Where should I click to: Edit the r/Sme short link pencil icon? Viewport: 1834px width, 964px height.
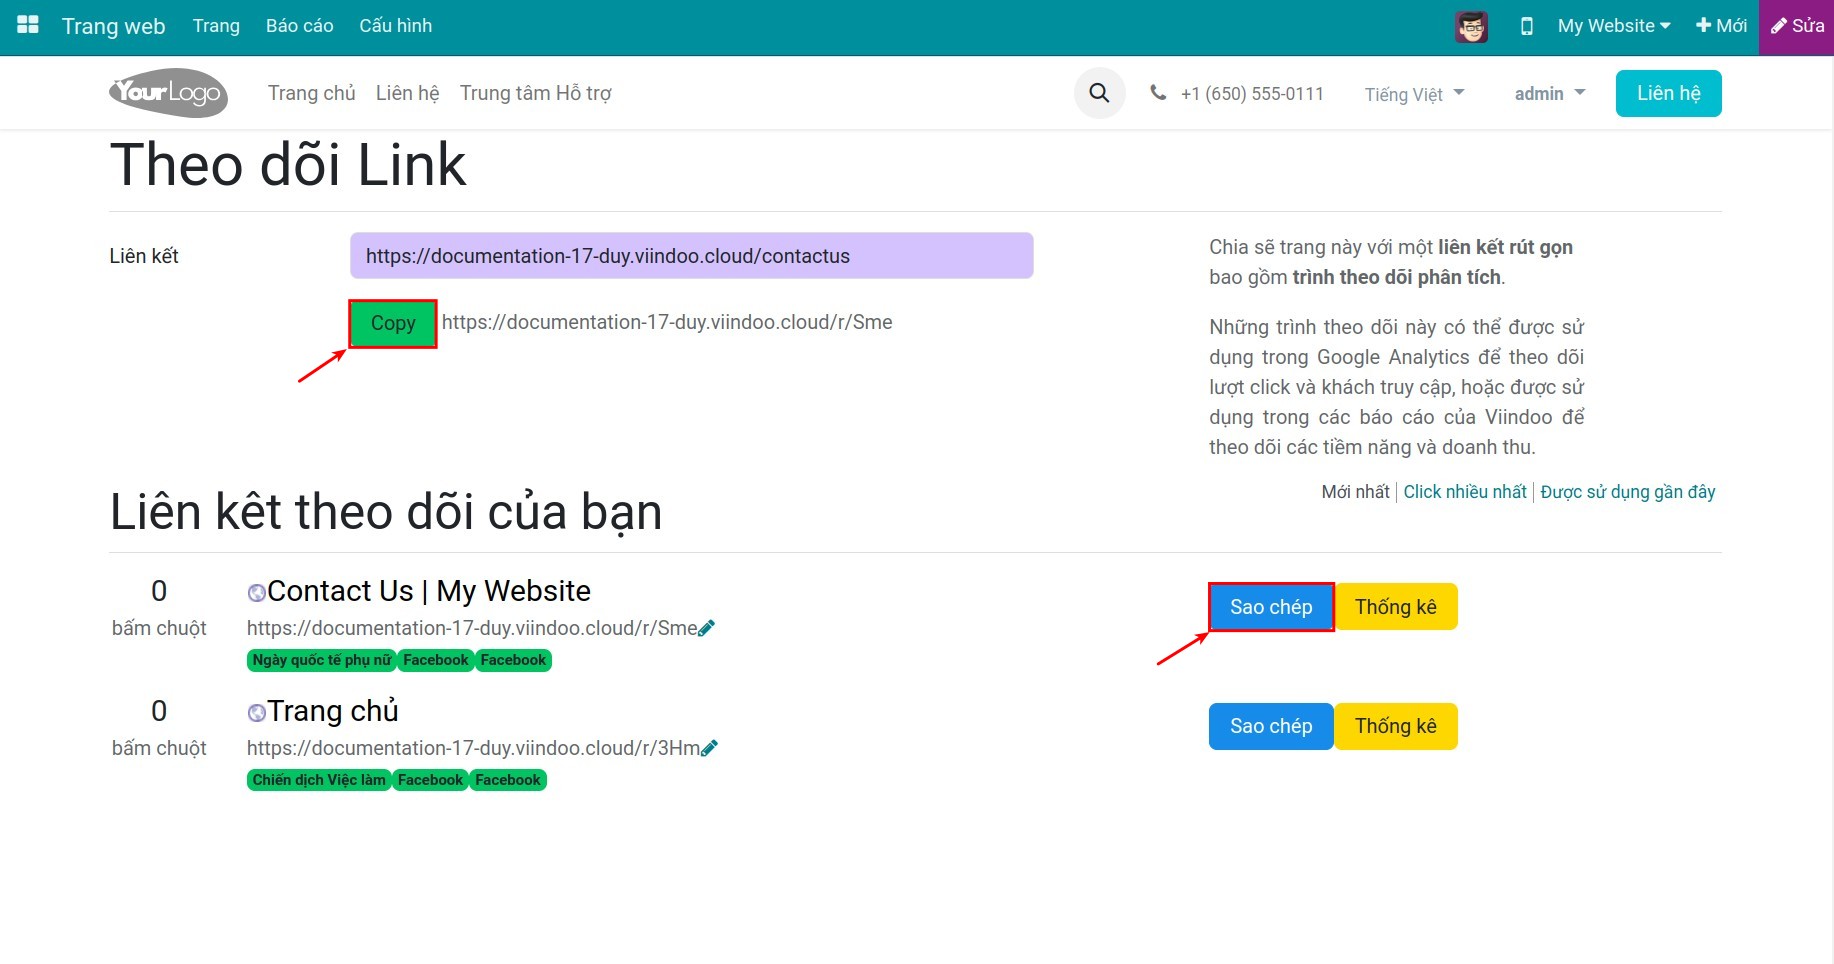pyautogui.click(x=707, y=628)
